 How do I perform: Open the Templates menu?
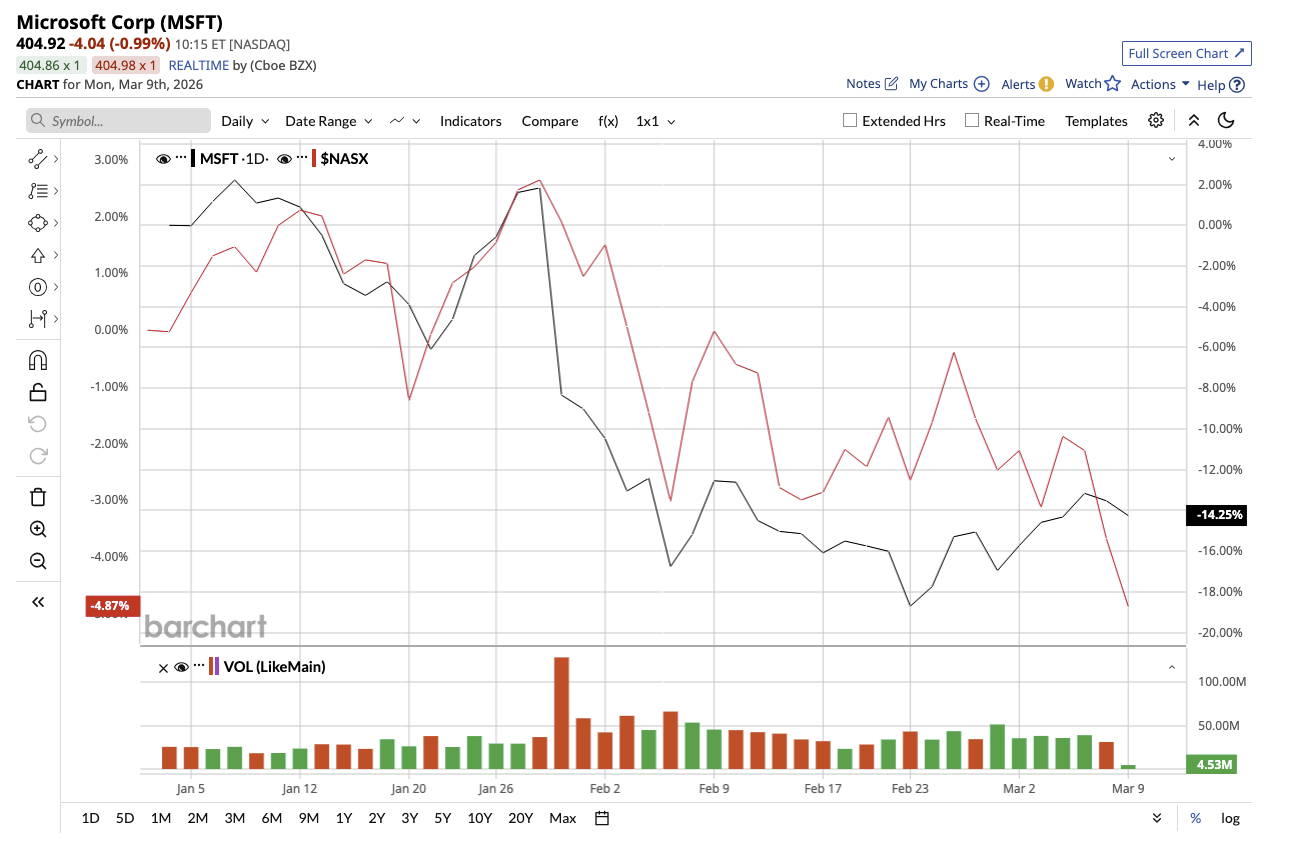tap(1096, 121)
